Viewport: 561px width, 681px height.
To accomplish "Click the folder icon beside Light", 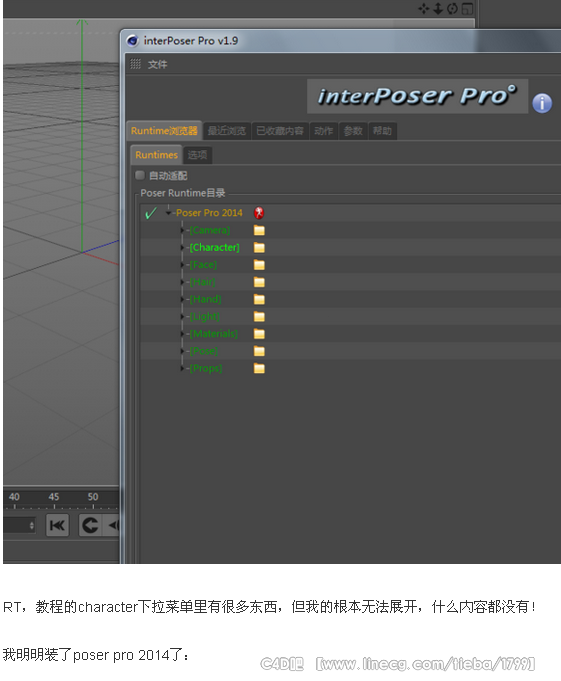I will point(259,317).
